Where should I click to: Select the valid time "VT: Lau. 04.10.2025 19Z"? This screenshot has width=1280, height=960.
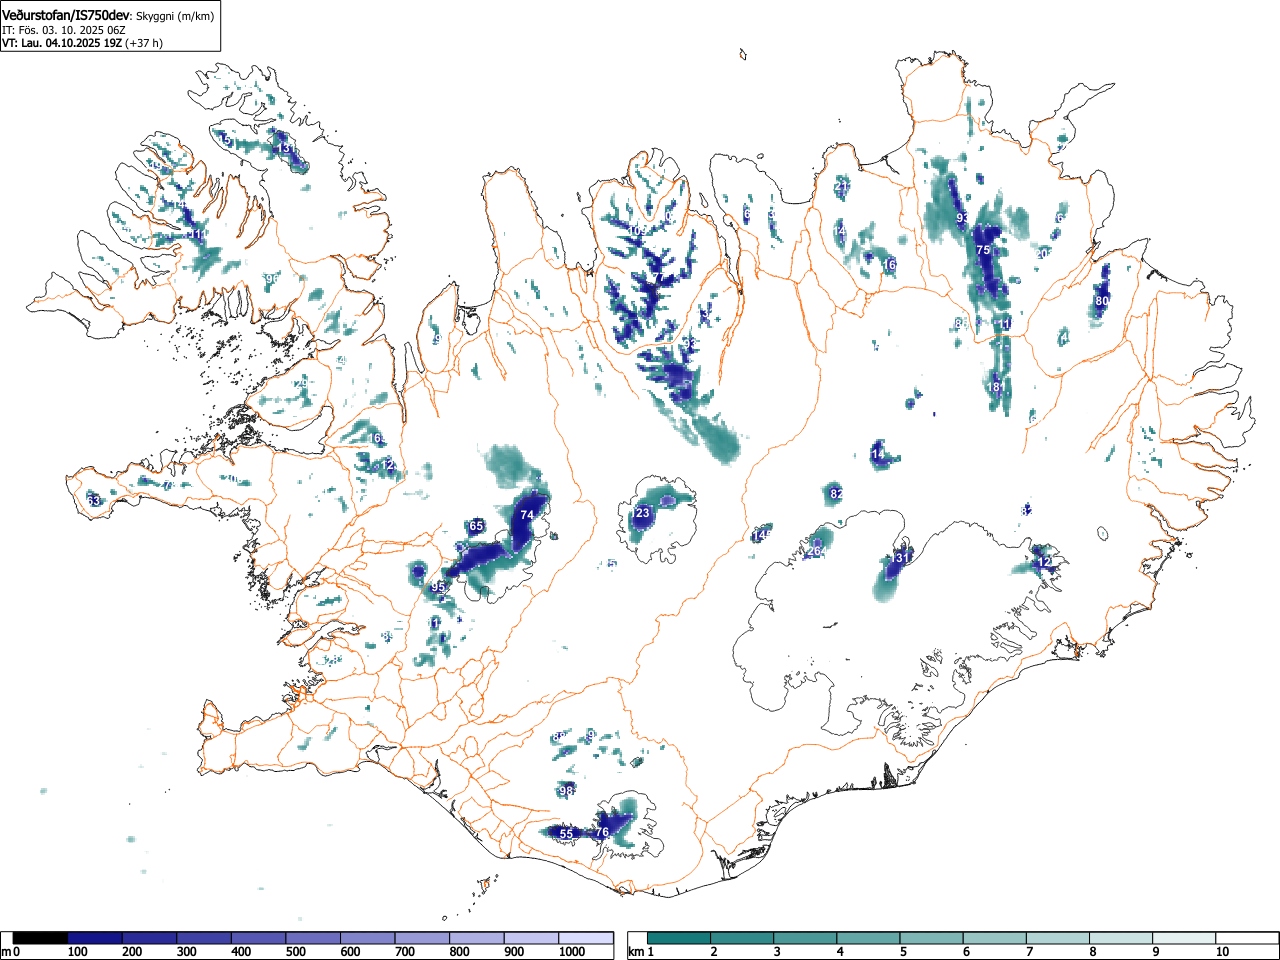click(62, 43)
